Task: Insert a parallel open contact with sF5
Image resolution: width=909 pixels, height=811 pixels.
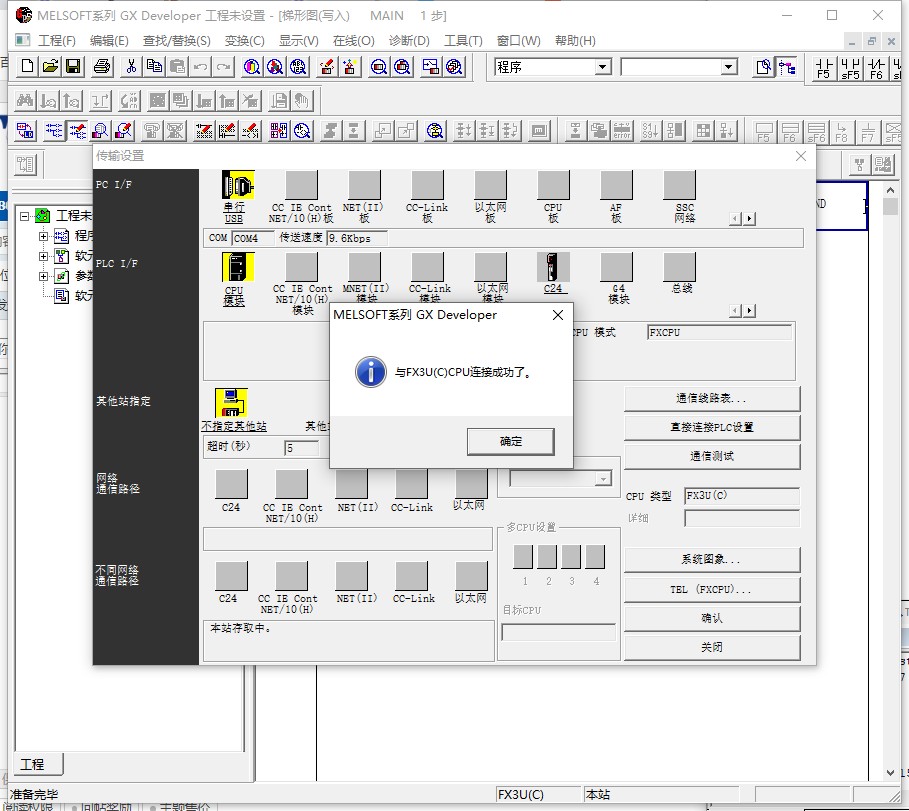Action: [x=850, y=68]
